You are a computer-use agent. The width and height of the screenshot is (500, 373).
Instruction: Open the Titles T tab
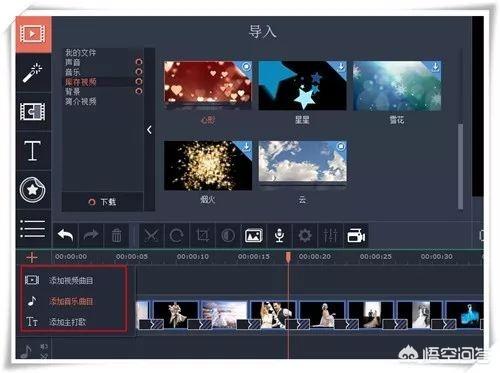point(33,151)
